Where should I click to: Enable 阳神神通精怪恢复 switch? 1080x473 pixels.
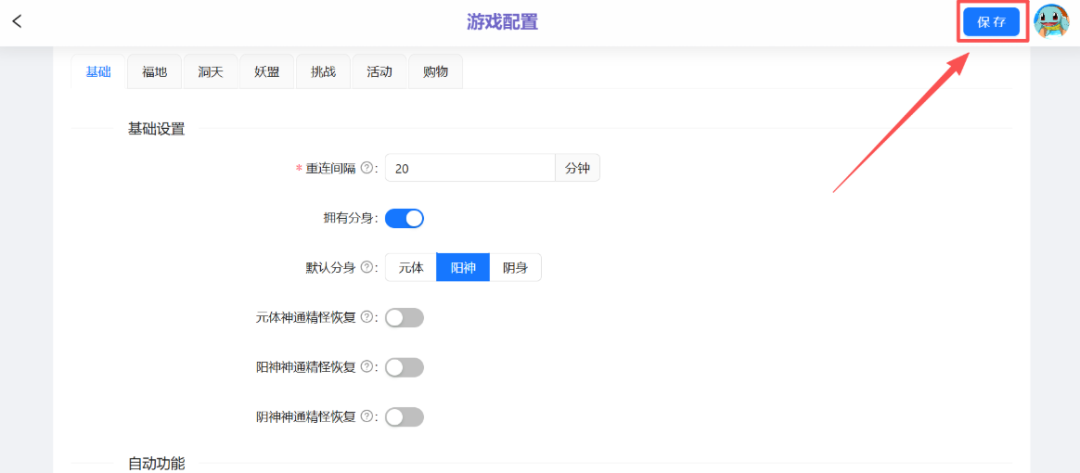404,367
